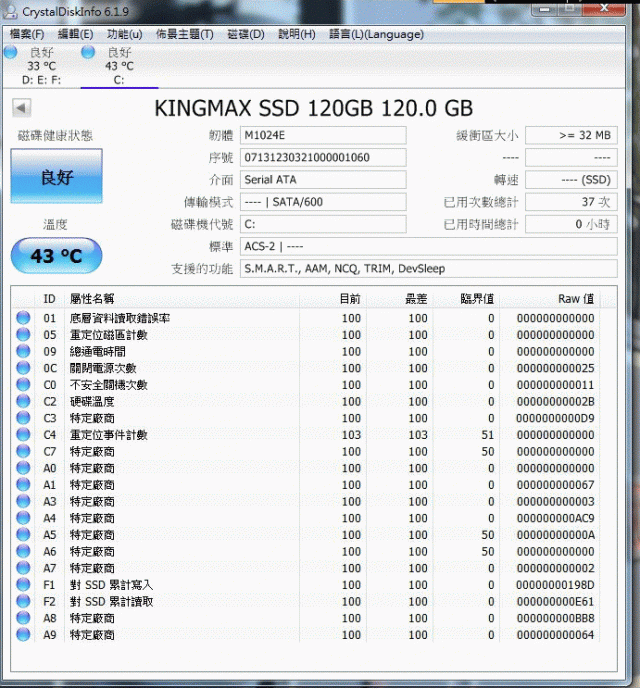Viewport: 640px width, 689px height.
Task: Click the 37 次 power on count field
Action: (x=571, y=202)
